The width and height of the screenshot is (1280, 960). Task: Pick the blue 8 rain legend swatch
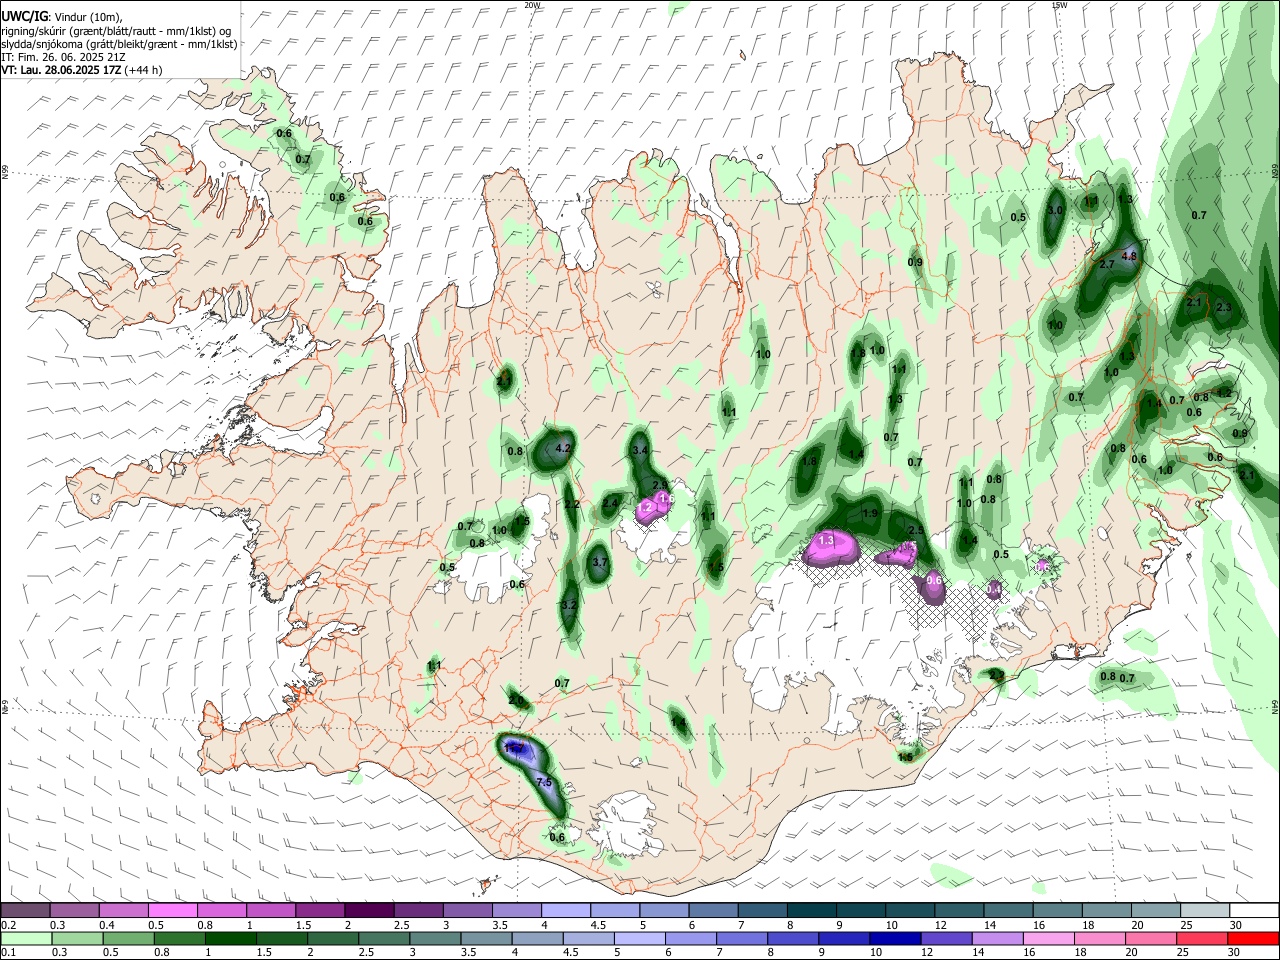tap(792, 938)
